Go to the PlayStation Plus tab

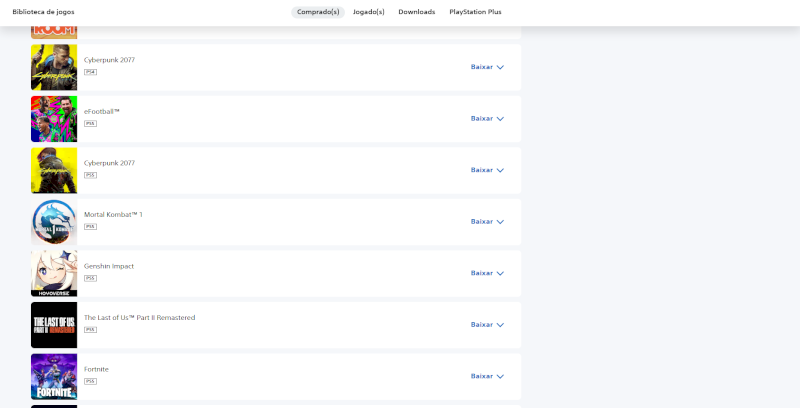[475, 12]
